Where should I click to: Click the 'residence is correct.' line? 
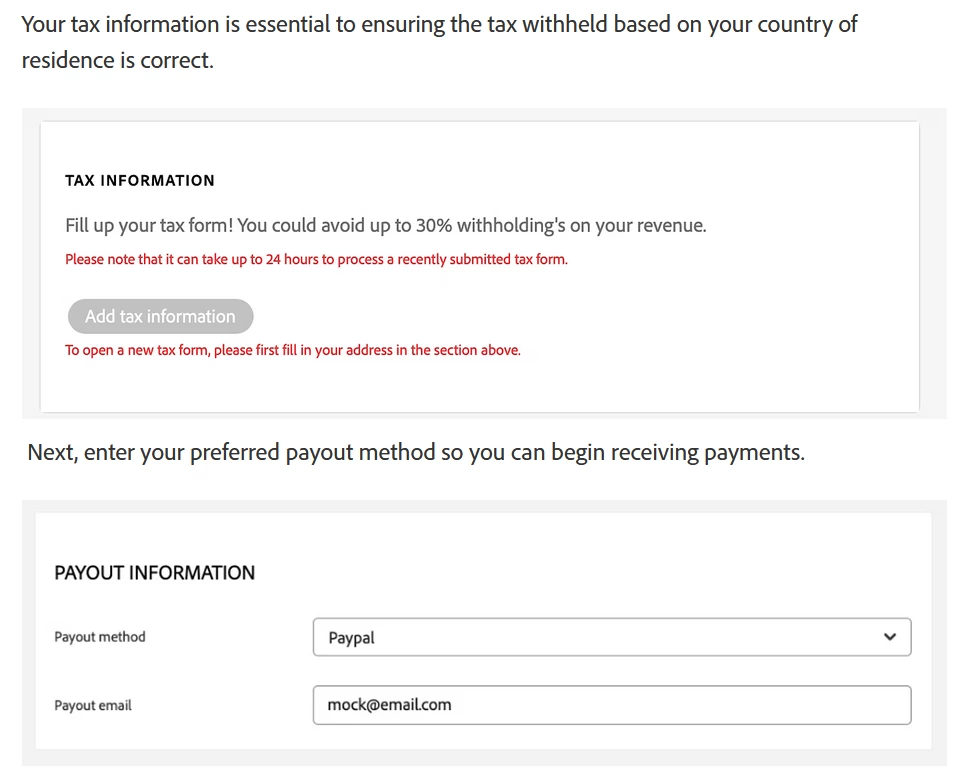117,60
